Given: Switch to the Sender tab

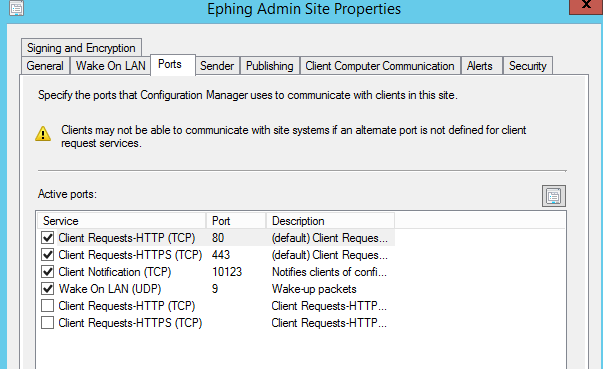Looking at the screenshot, I should click(x=217, y=66).
